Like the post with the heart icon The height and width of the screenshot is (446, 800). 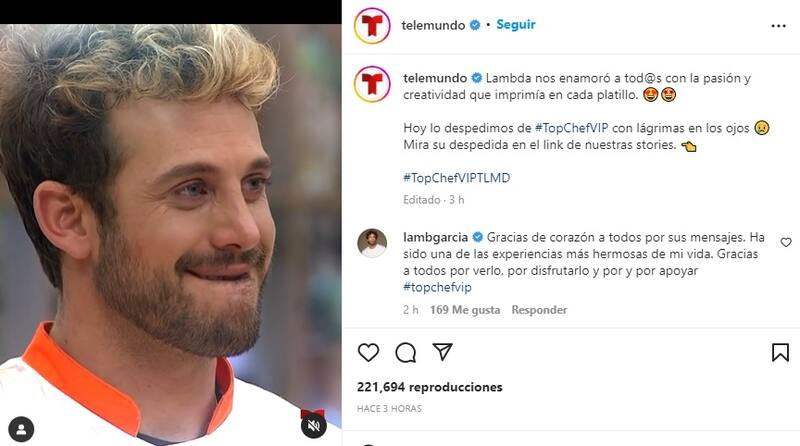368,353
